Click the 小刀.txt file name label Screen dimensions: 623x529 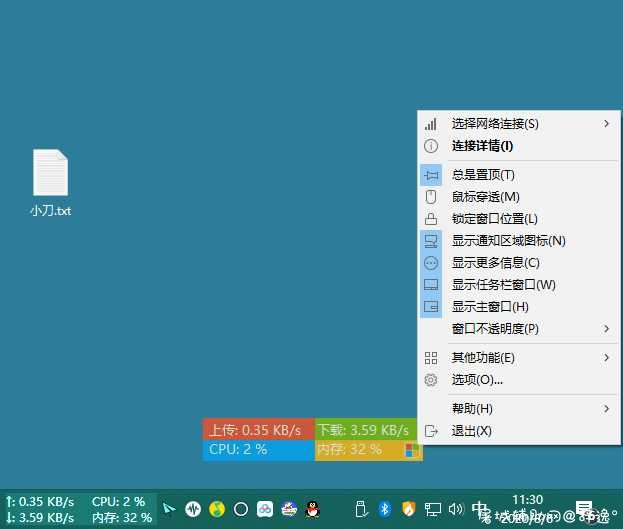click(50, 211)
